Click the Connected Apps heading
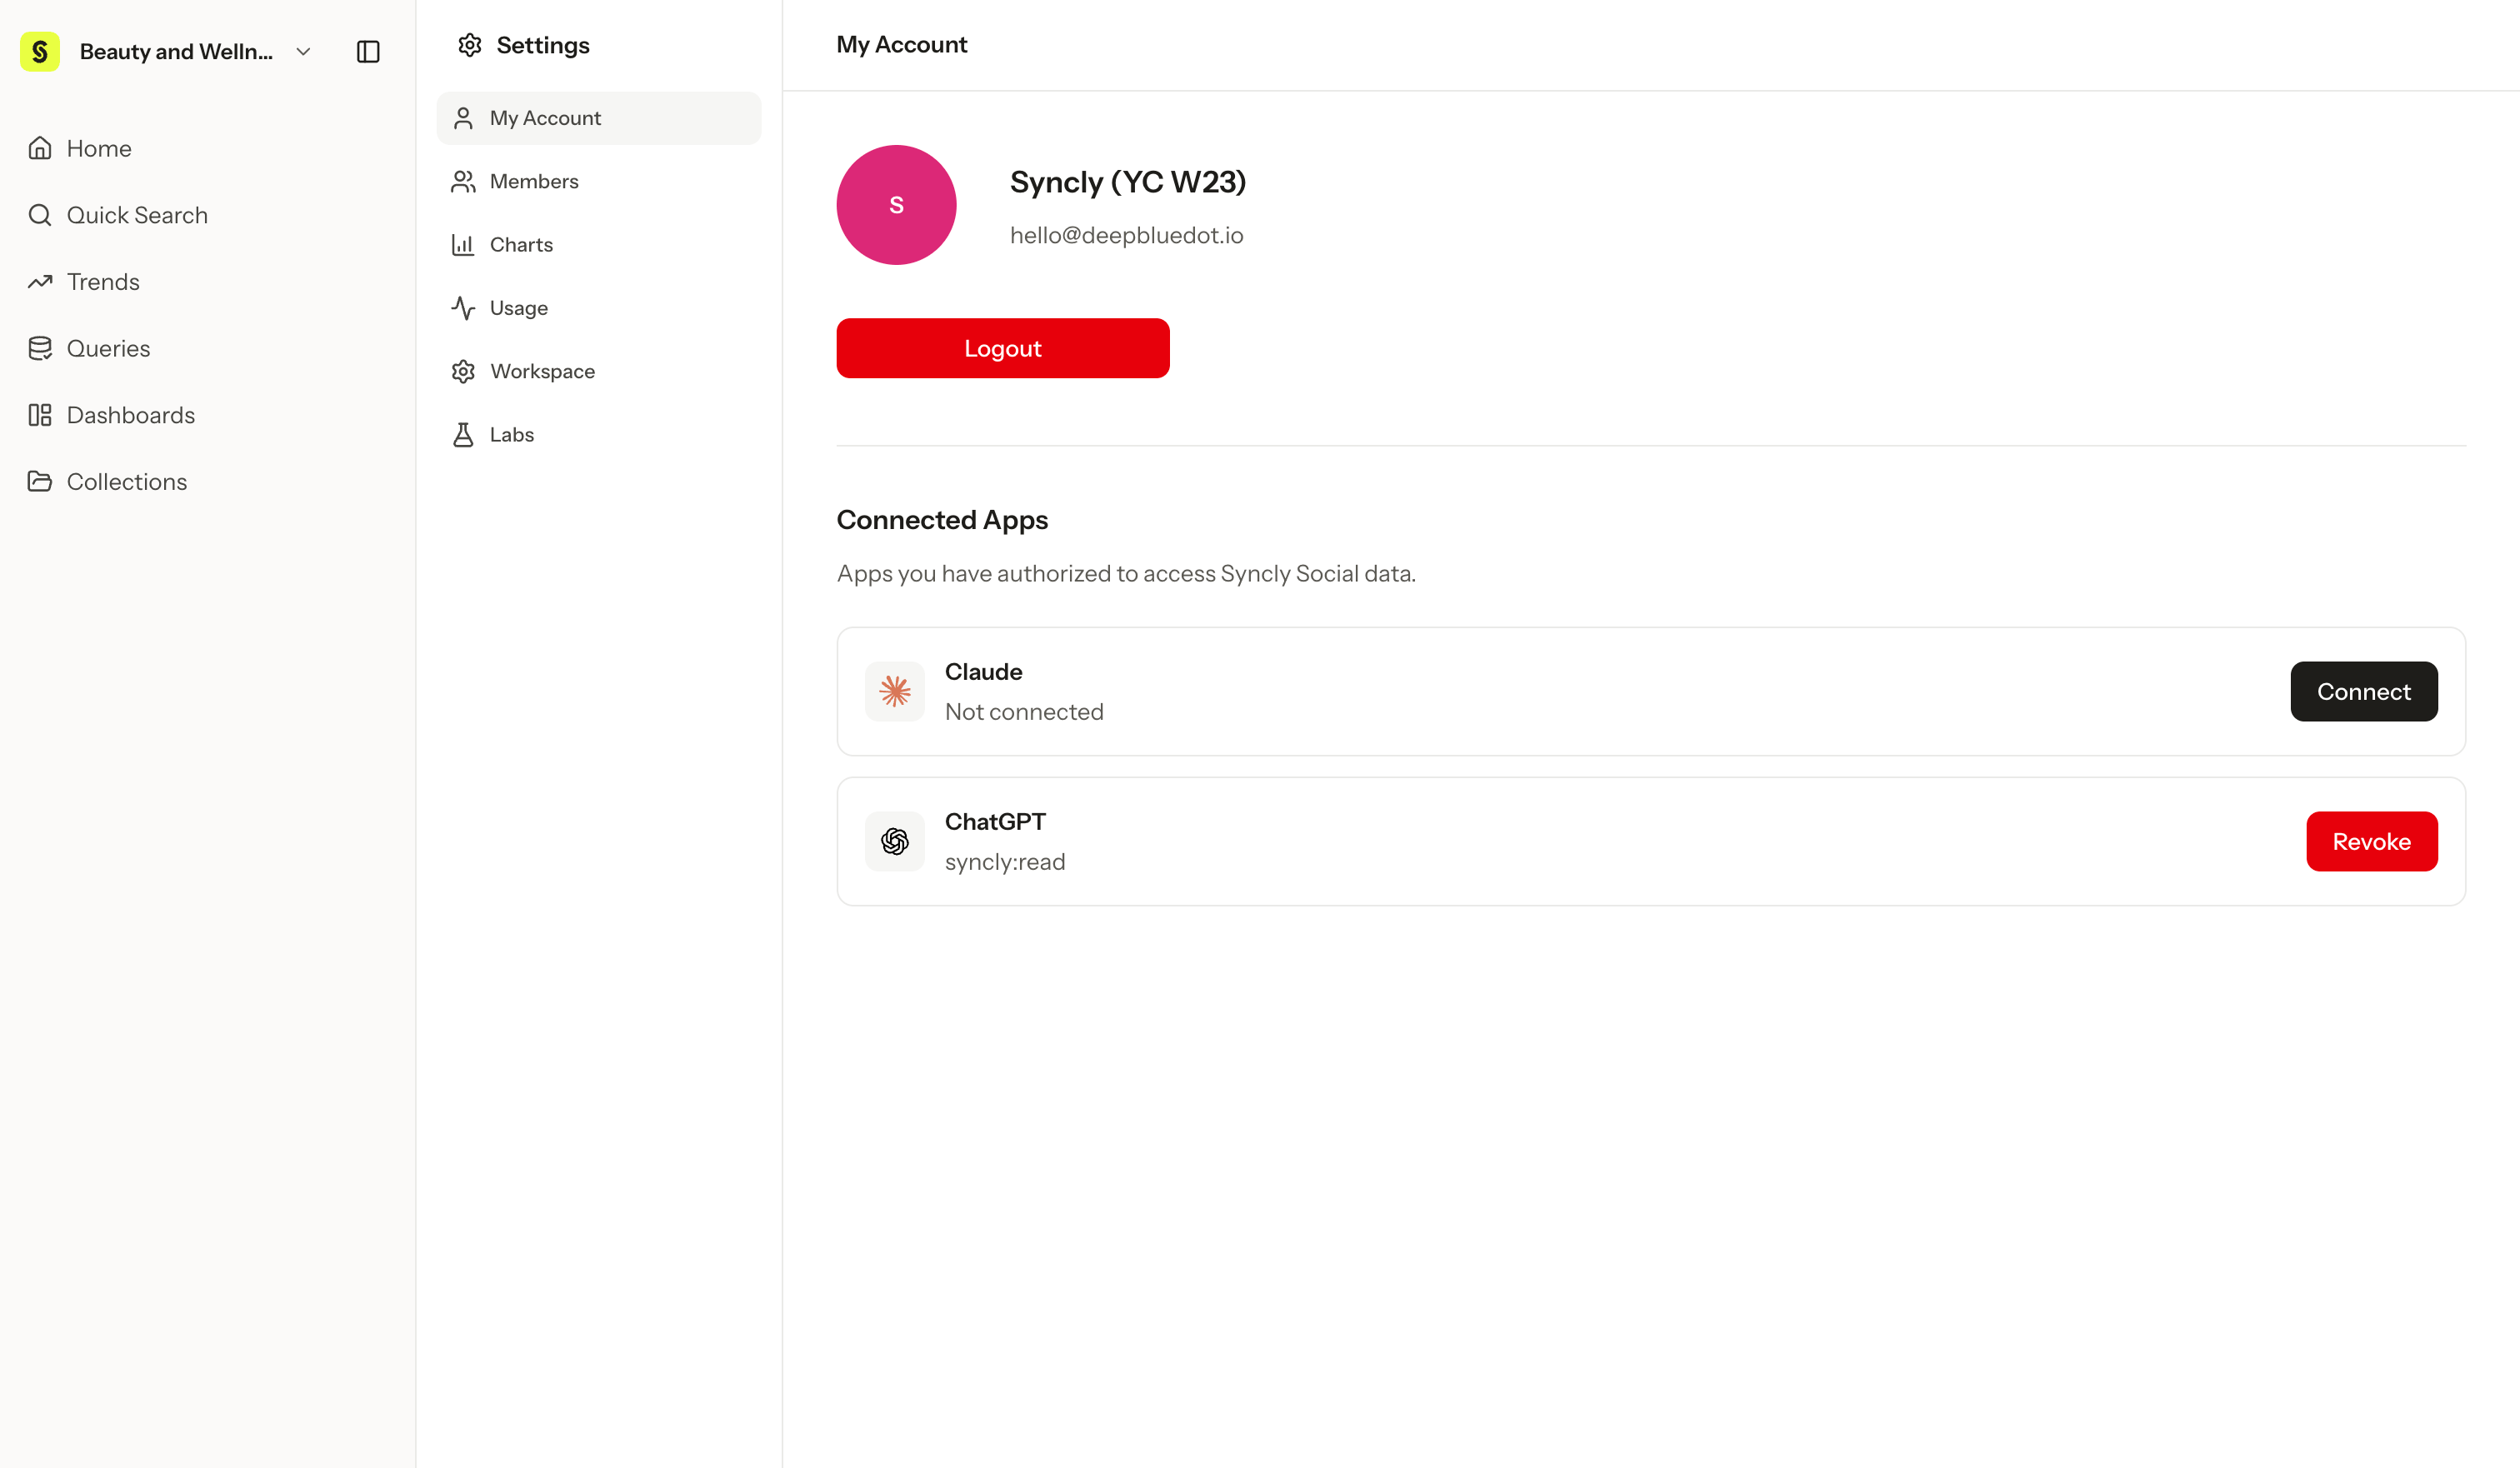 942,520
